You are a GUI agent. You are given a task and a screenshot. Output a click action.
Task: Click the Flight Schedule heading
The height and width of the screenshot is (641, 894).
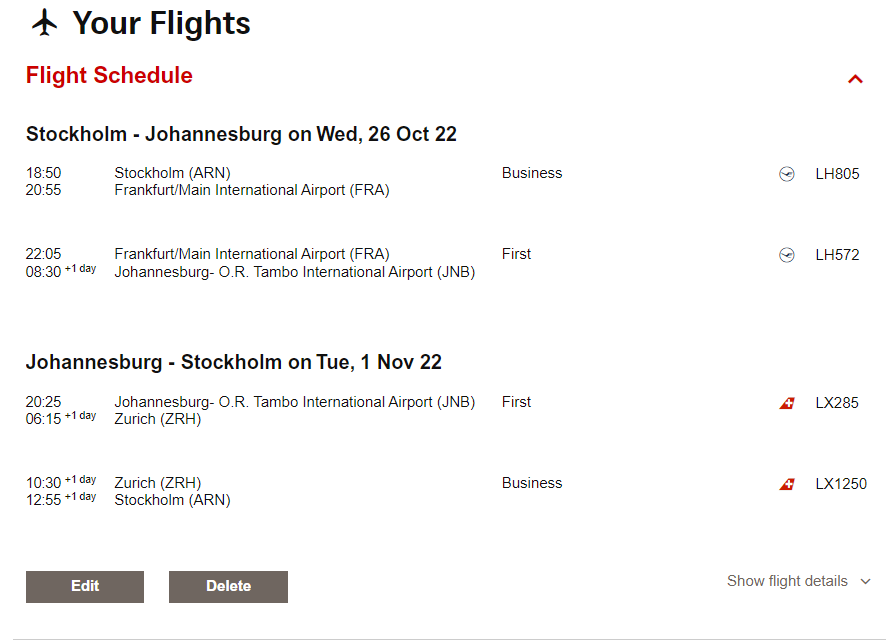coord(109,76)
